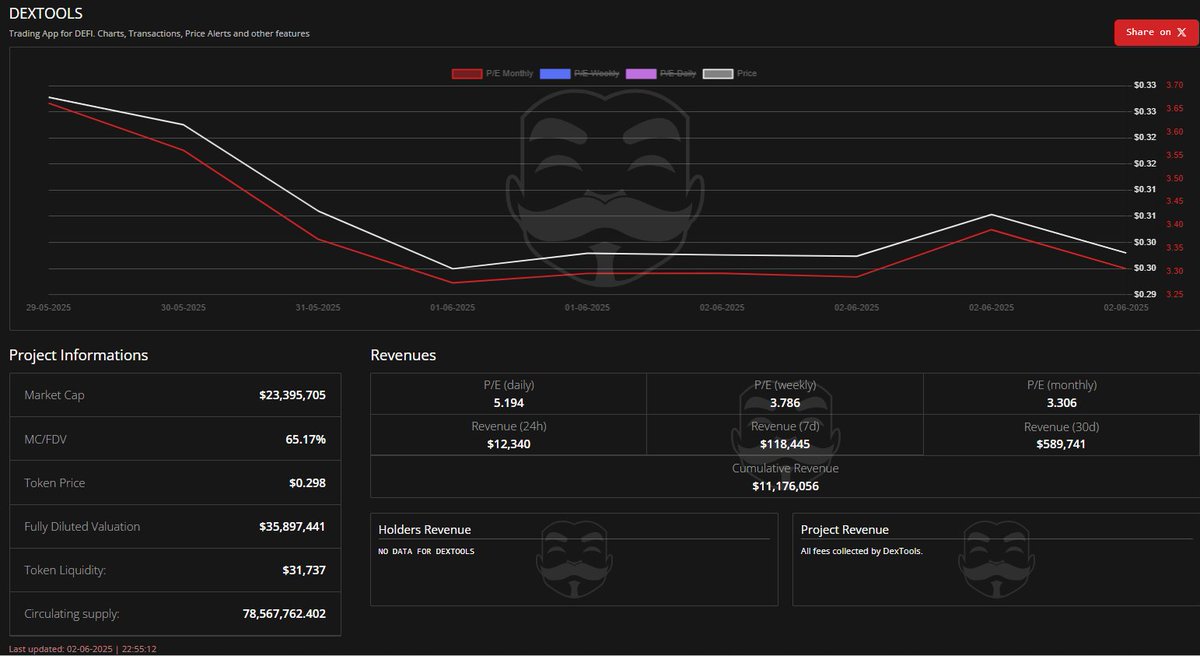
Task: Select Fully Diluted Valuation value $35,897,441
Action: (x=292, y=526)
